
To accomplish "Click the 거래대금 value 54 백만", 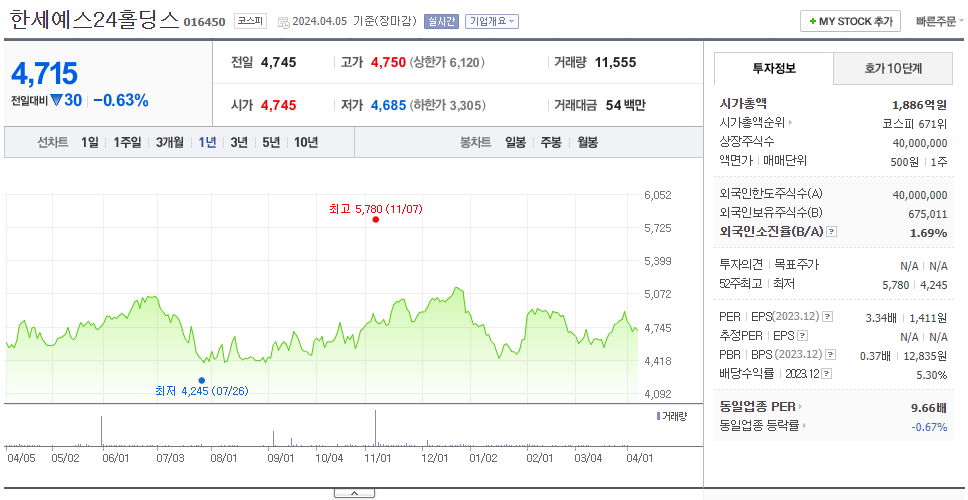I will pyautogui.click(x=625, y=106).
